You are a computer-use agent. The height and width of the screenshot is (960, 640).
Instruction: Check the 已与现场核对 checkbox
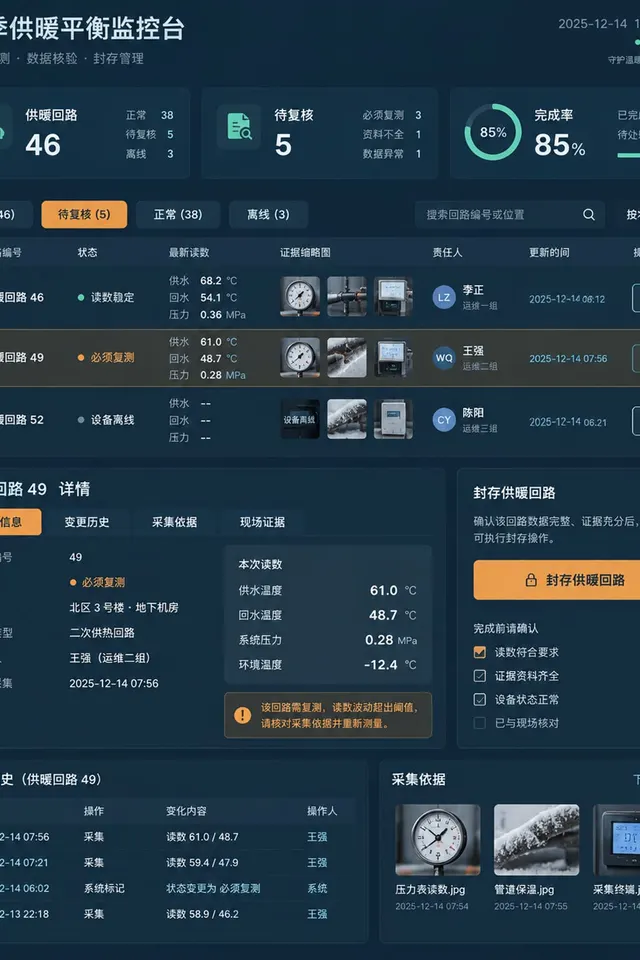point(480,723)
